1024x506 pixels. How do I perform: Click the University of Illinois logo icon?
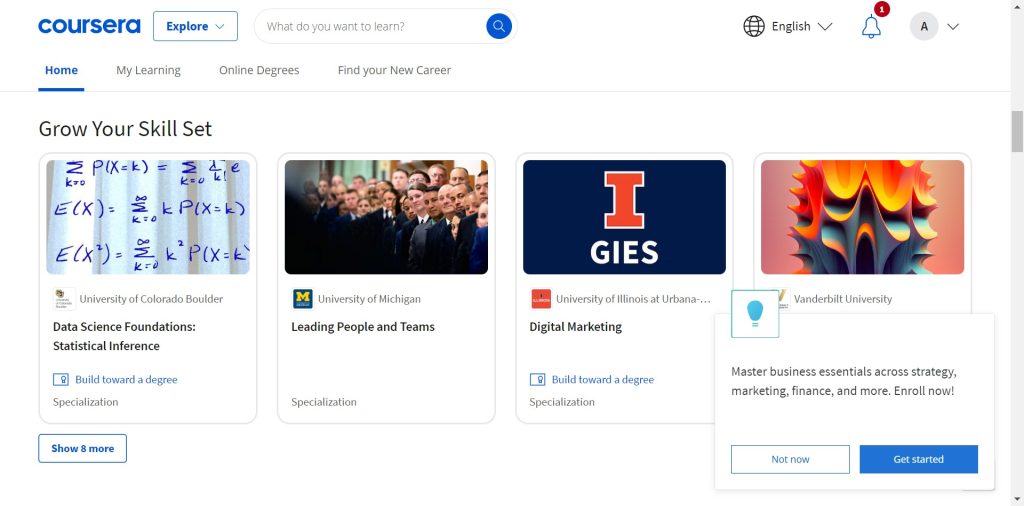tap(540, 299)
